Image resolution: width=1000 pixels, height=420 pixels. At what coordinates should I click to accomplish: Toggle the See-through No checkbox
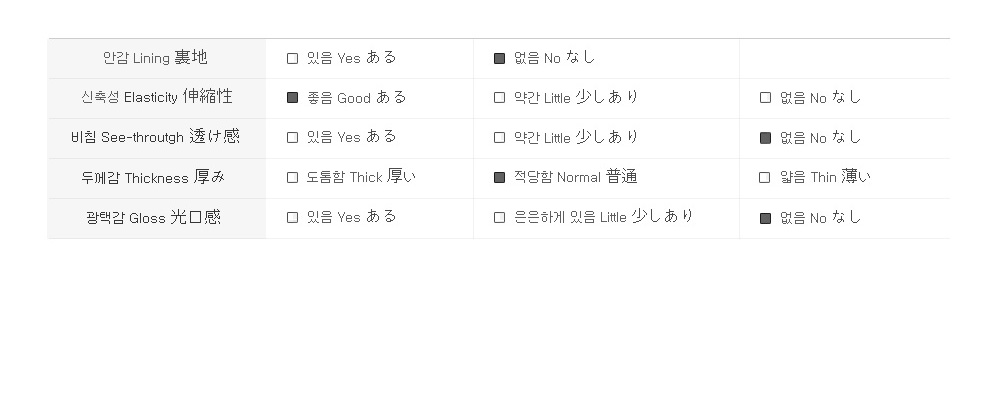tap(765, 138)
